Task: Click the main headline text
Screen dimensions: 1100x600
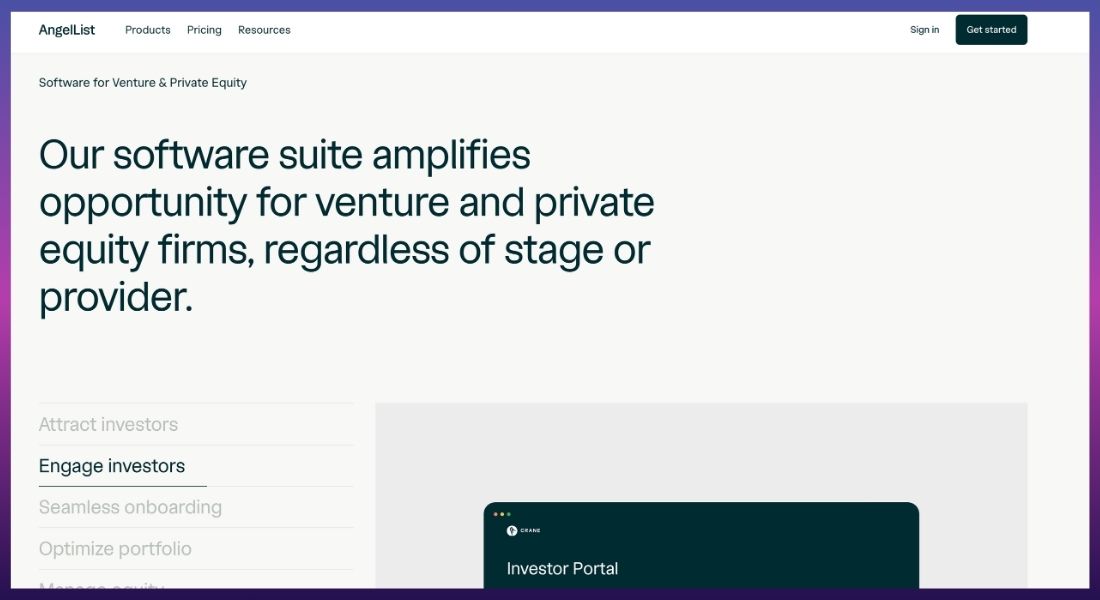Action: (x=347, y=226)
